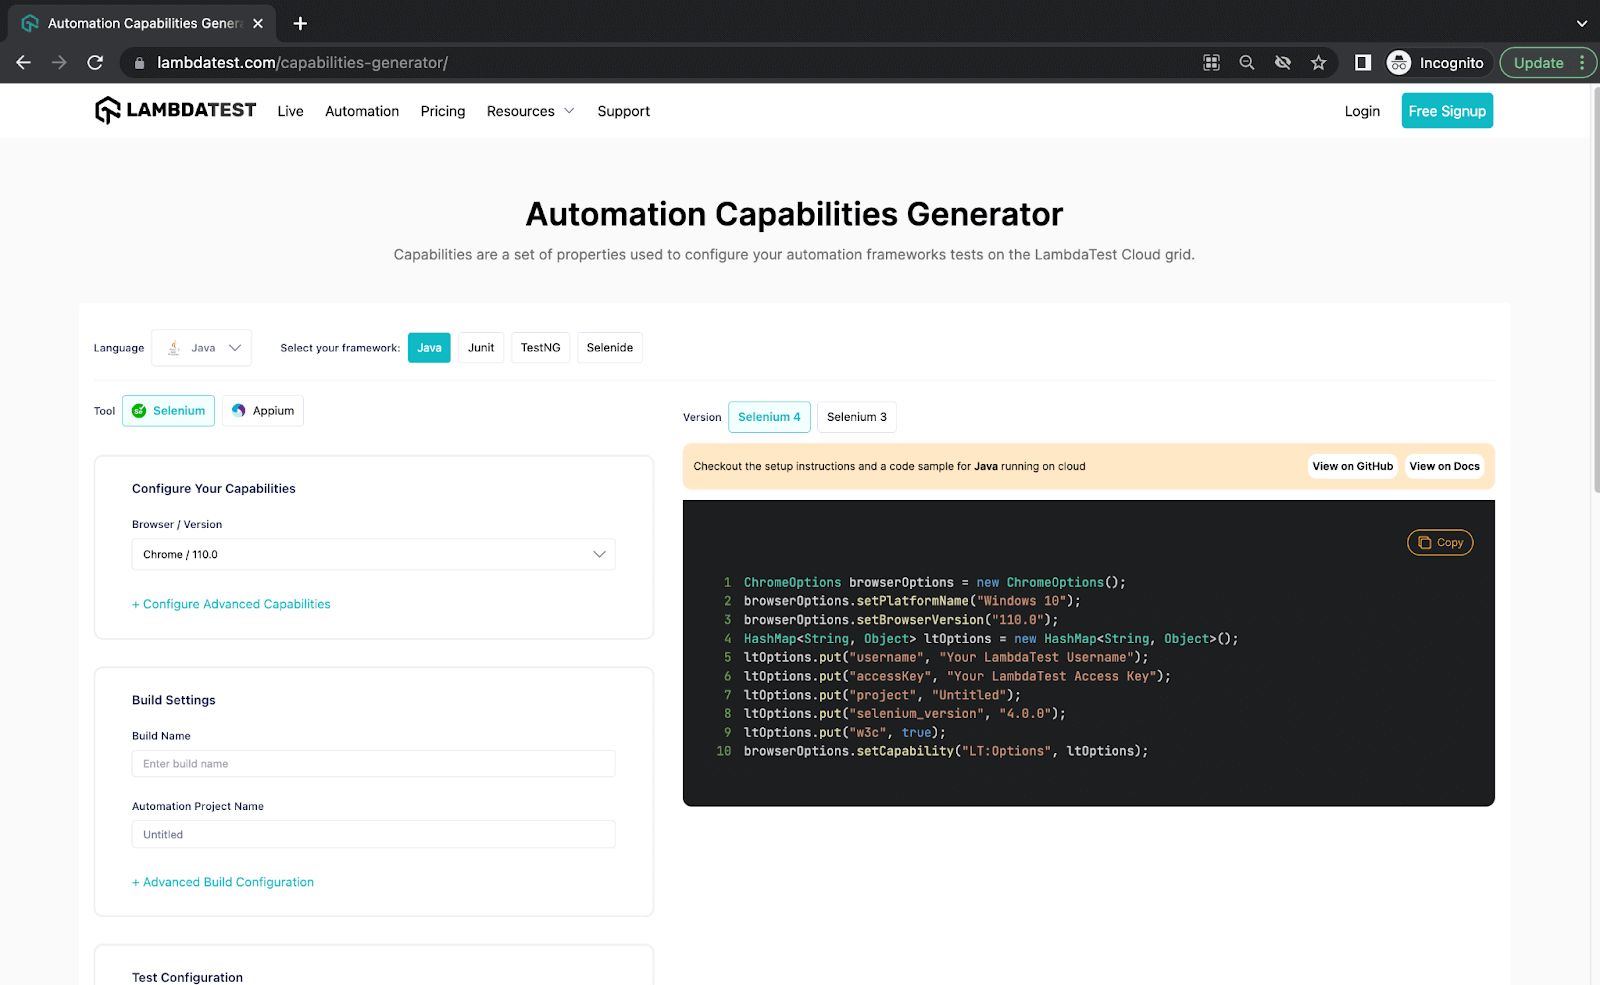1600x985 pixels.
Task: Open the Browser / Version dropdown
Action: pos(373,554)
